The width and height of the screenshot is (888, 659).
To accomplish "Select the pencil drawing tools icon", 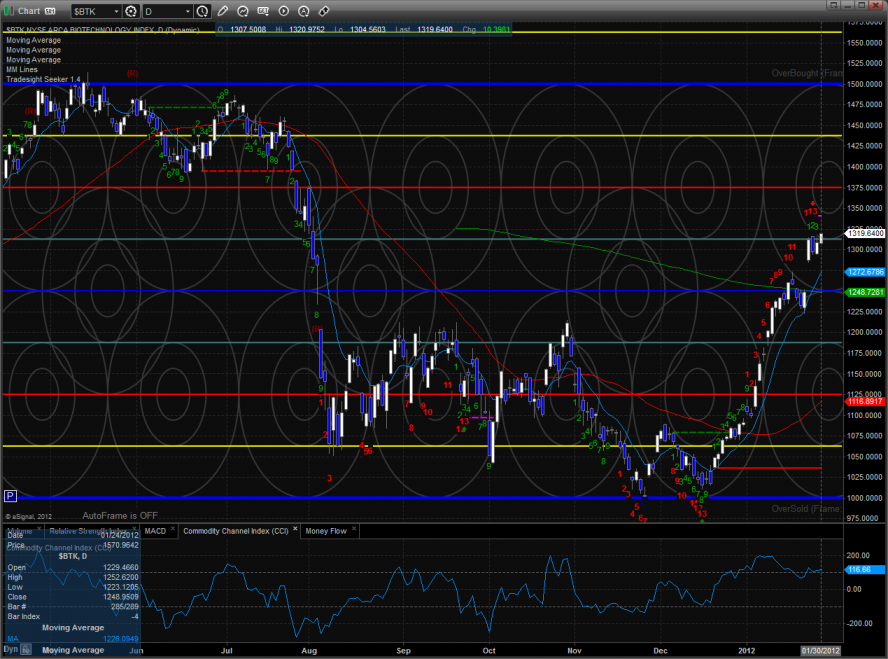I will (223, 11).
